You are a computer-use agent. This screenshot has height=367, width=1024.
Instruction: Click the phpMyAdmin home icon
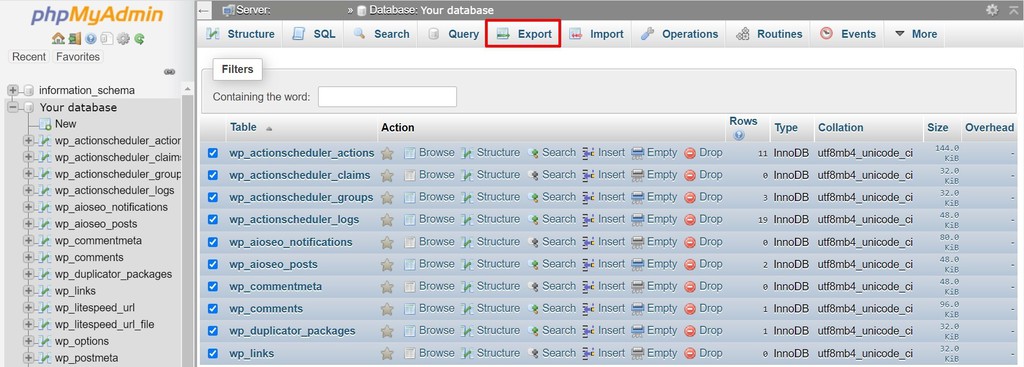pos(58,39)
